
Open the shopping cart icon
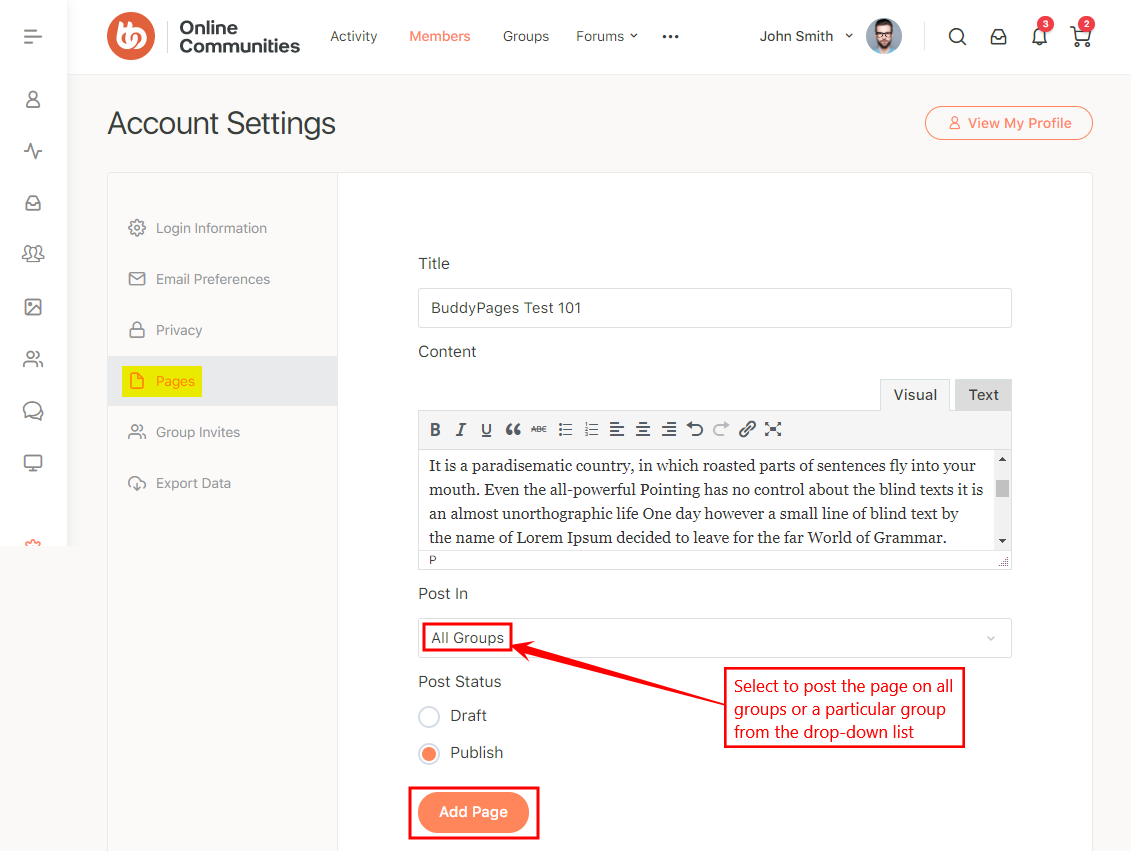pyautogui.click(x=1080, y=36)
